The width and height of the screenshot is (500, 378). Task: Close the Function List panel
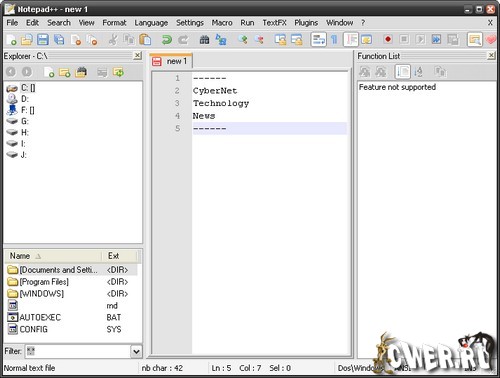pyautogui.click(x=491, y=55)
